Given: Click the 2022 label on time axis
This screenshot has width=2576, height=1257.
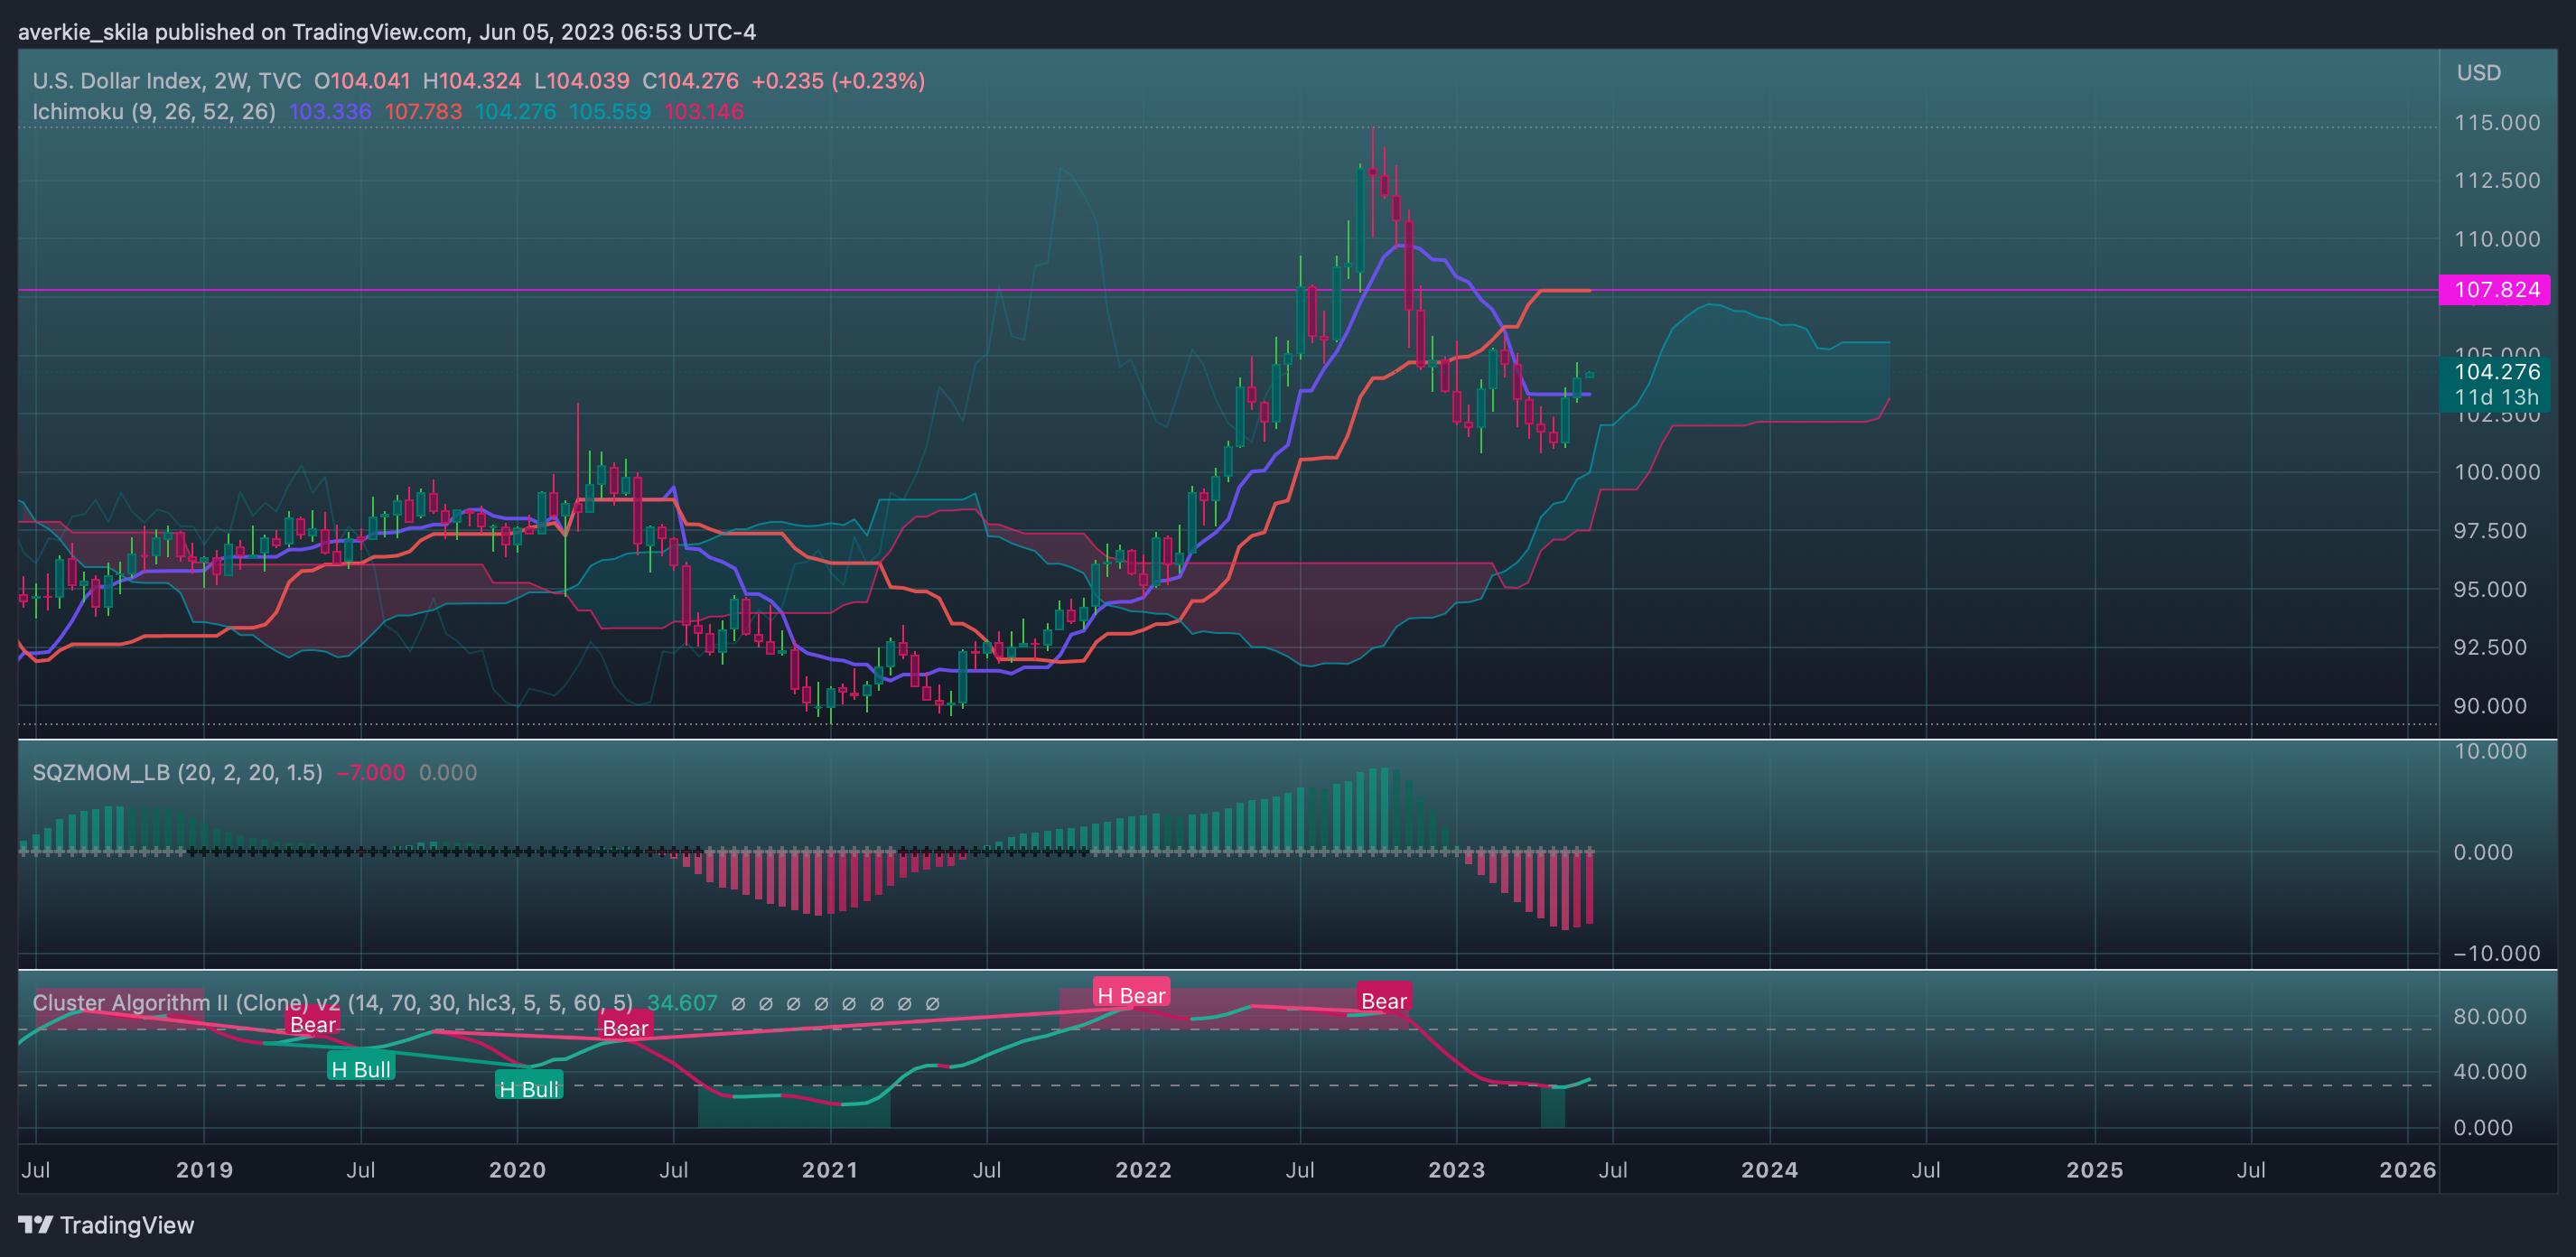Looking at the screenshot, I should pyautogui.click(x=1143, y=1169).
